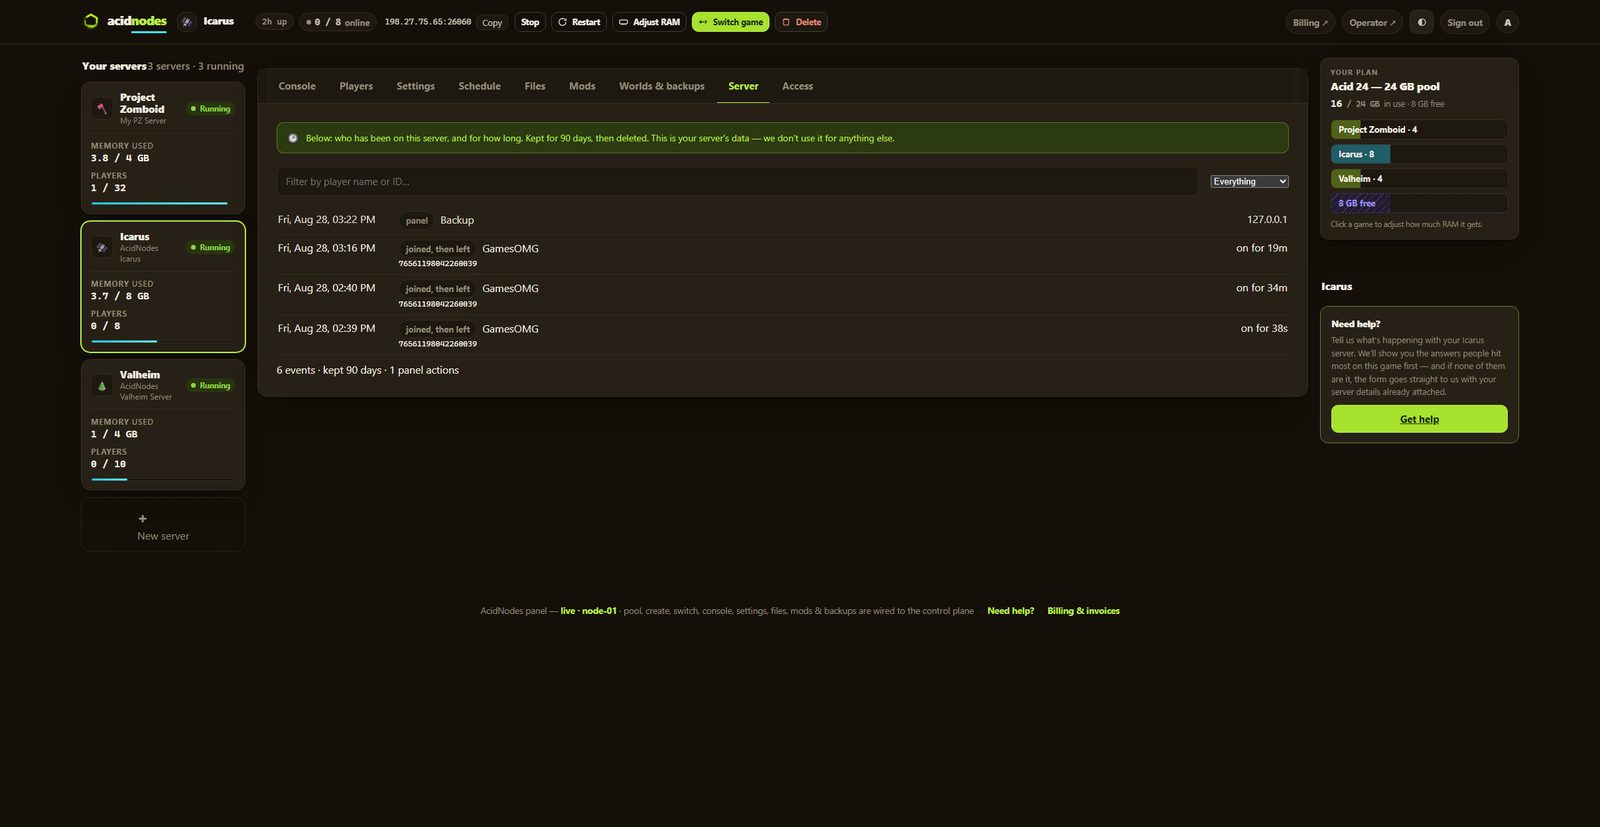Click the Icarus RAM allocation bar

click(1419, 154)
